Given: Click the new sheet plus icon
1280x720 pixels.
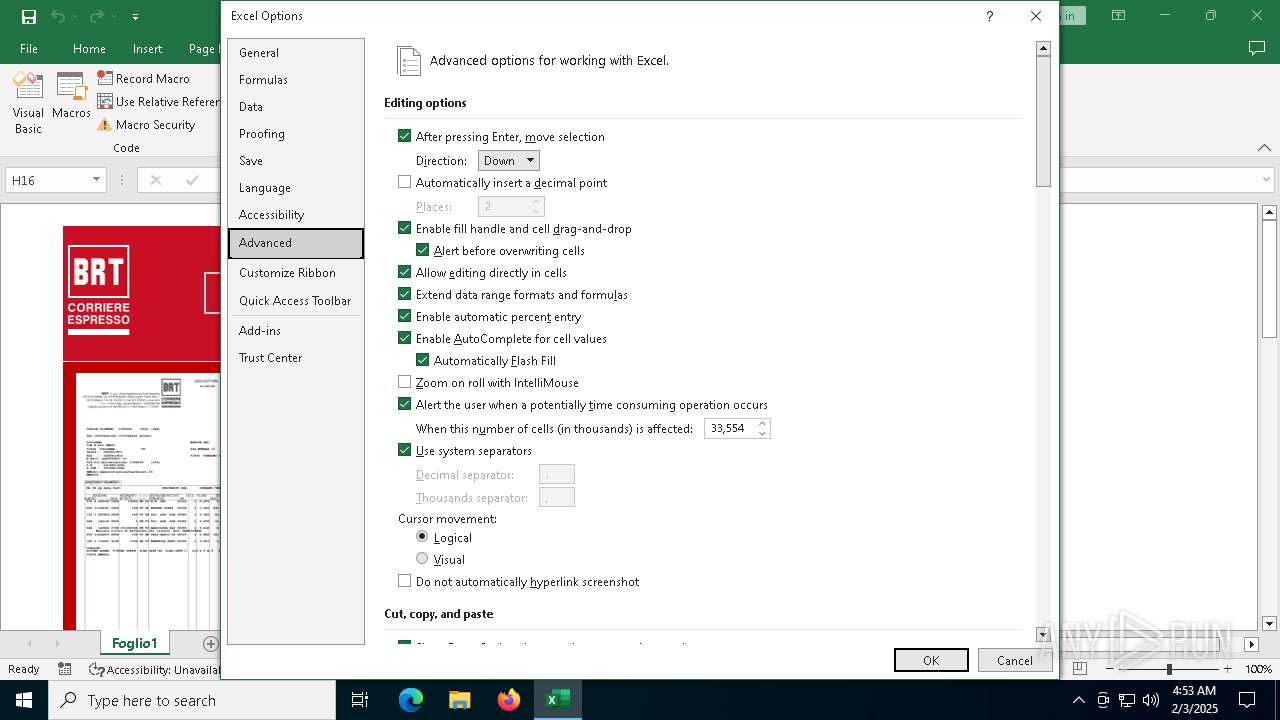Looking at the screenshot, I should (x=210, y=644).
